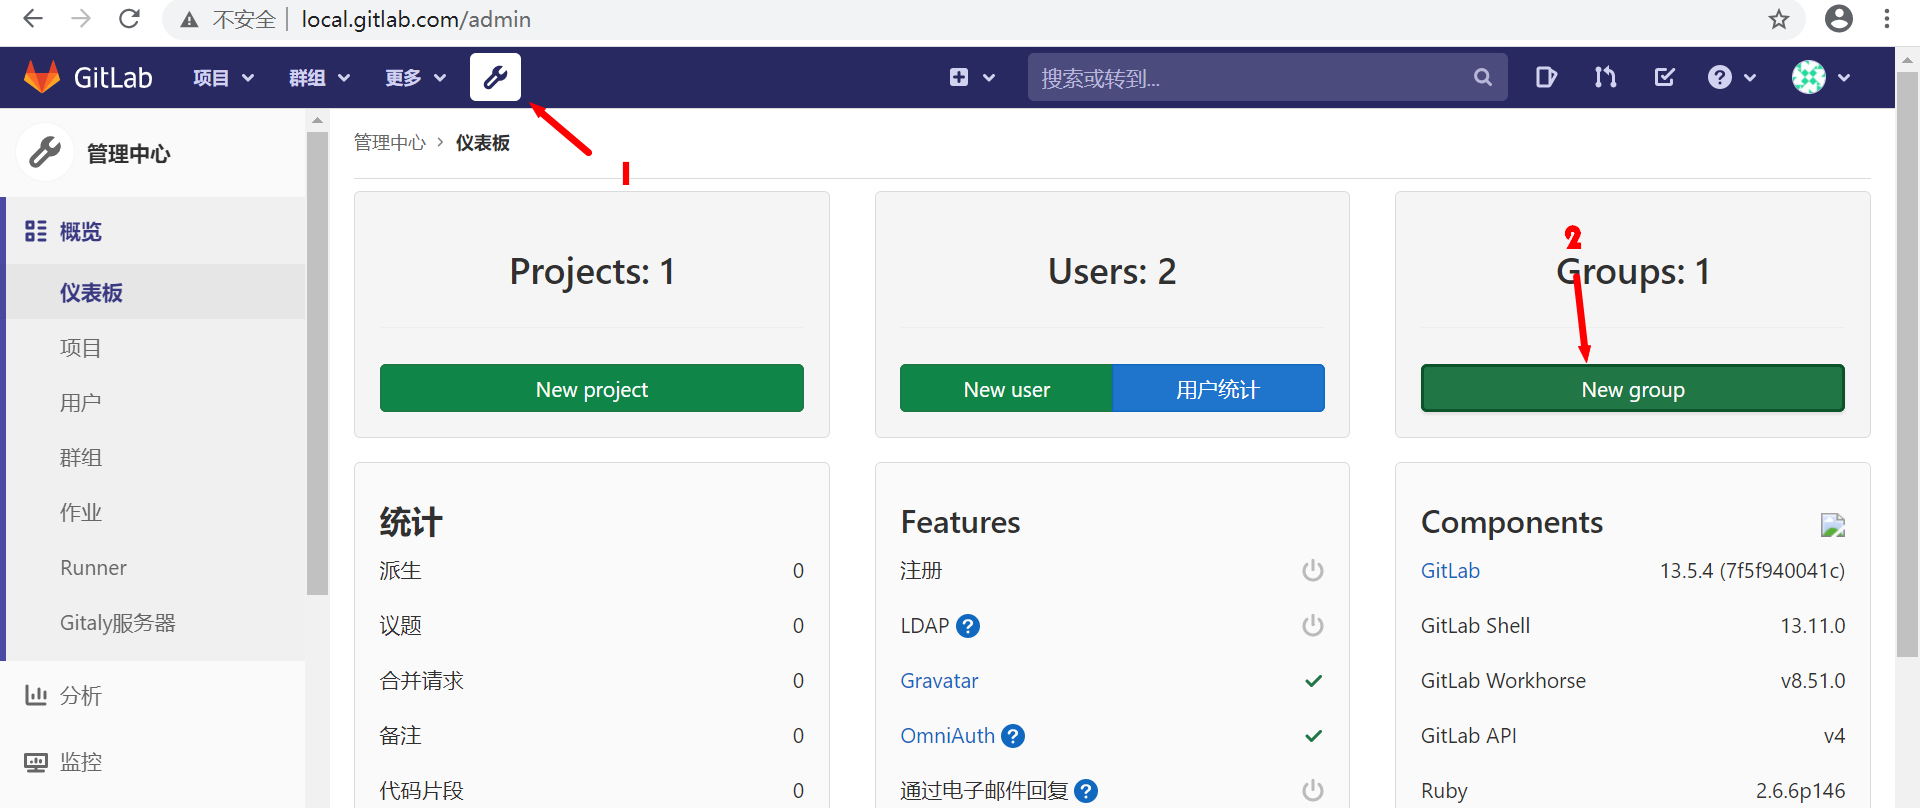Screen dimensions: 1920x808
Task: Click the Components broken image icon
Action: [x=1833, y=525]
